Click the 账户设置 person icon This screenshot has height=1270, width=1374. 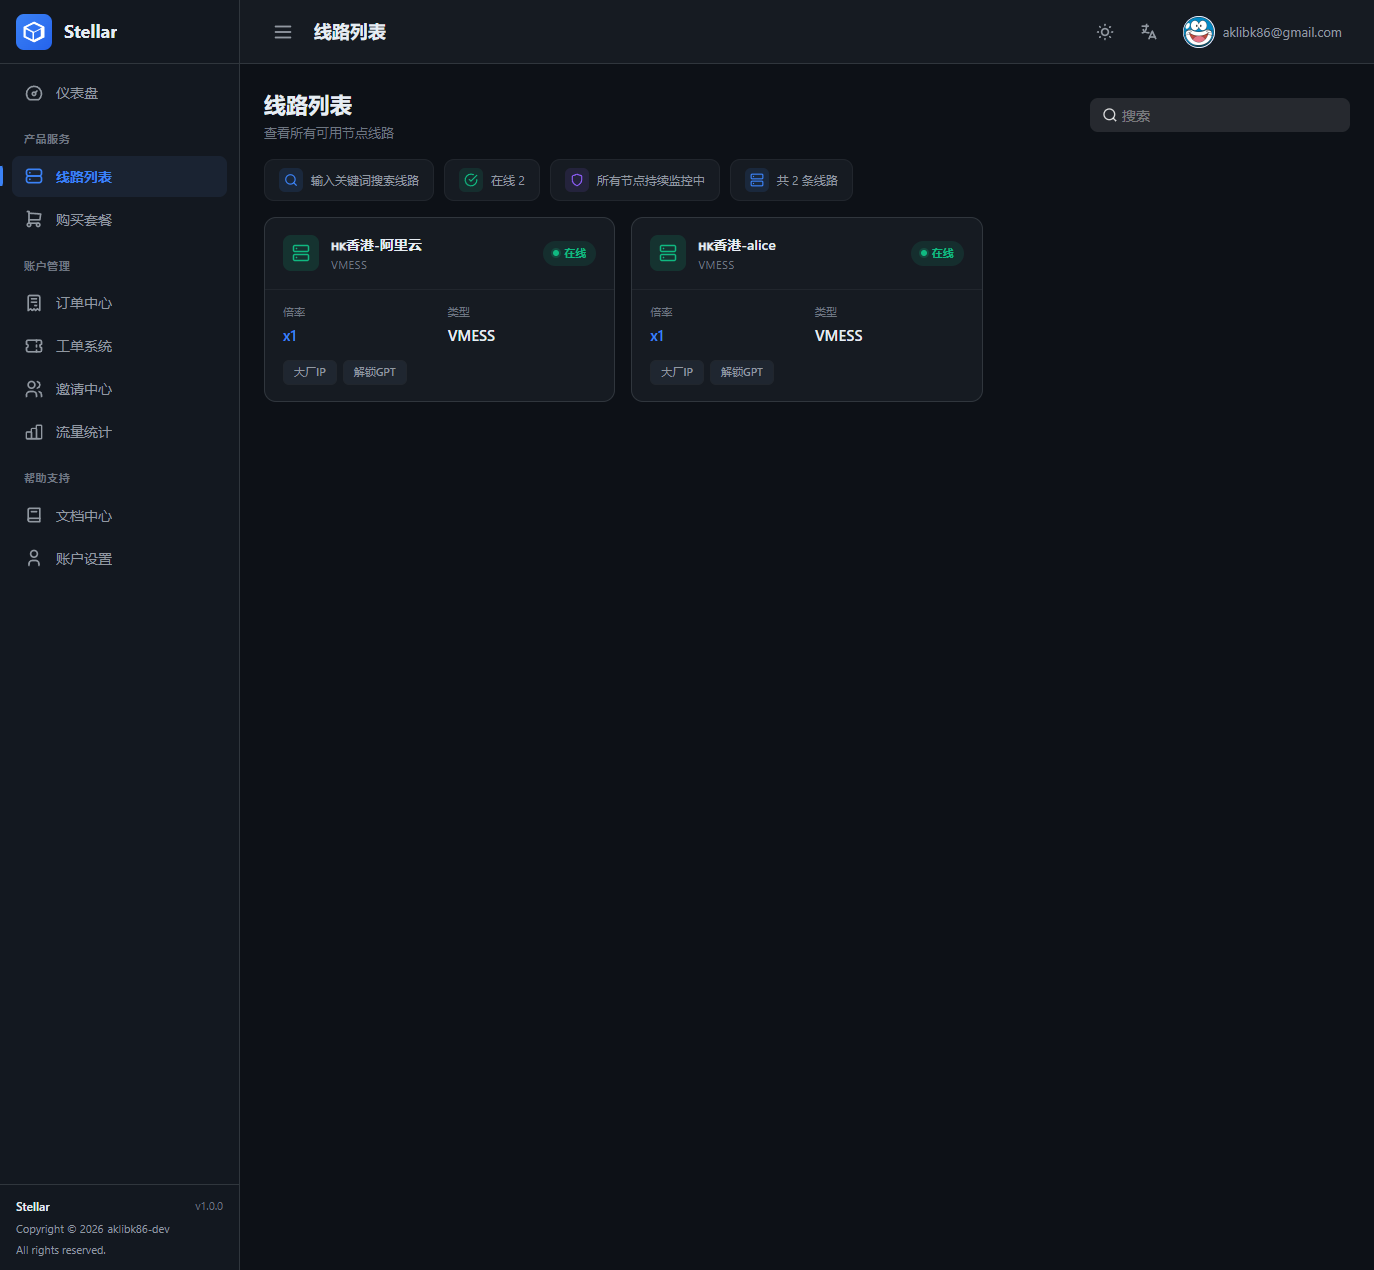(x=34, y=559)
